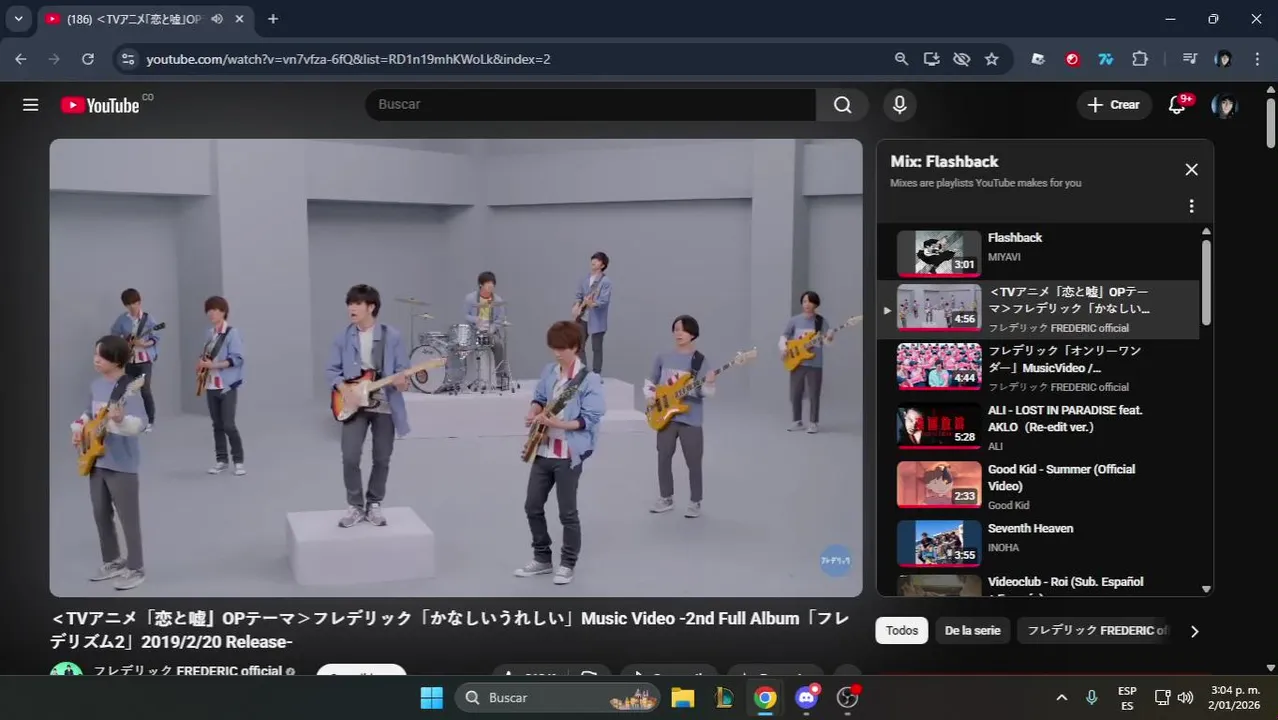Click Chrome address bar URL
This screenshot has width=1278, height=720.
coord(348,59)
